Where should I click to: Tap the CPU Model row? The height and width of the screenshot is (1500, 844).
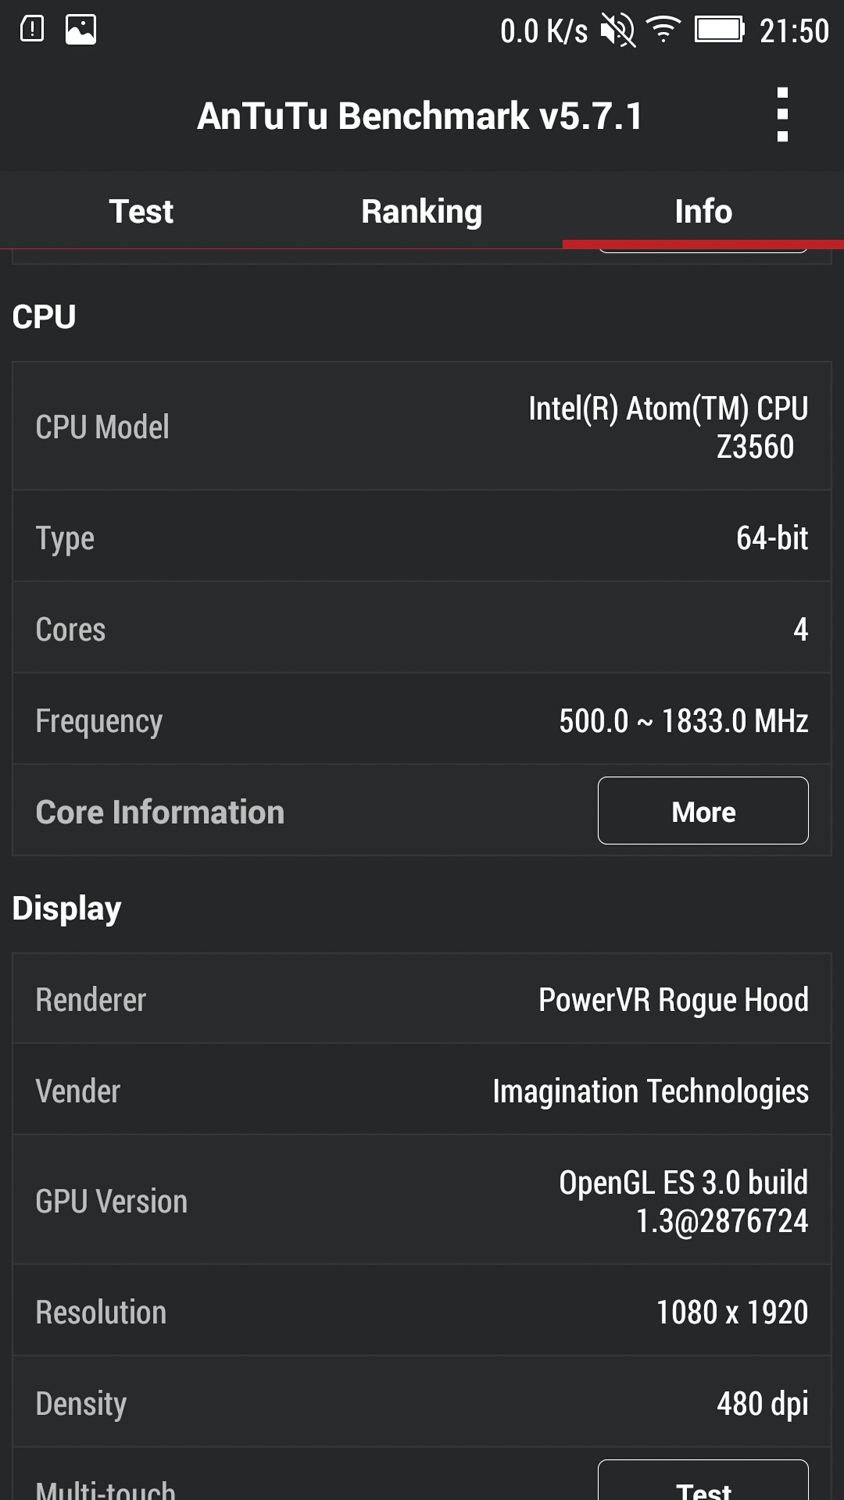(421, 427)
